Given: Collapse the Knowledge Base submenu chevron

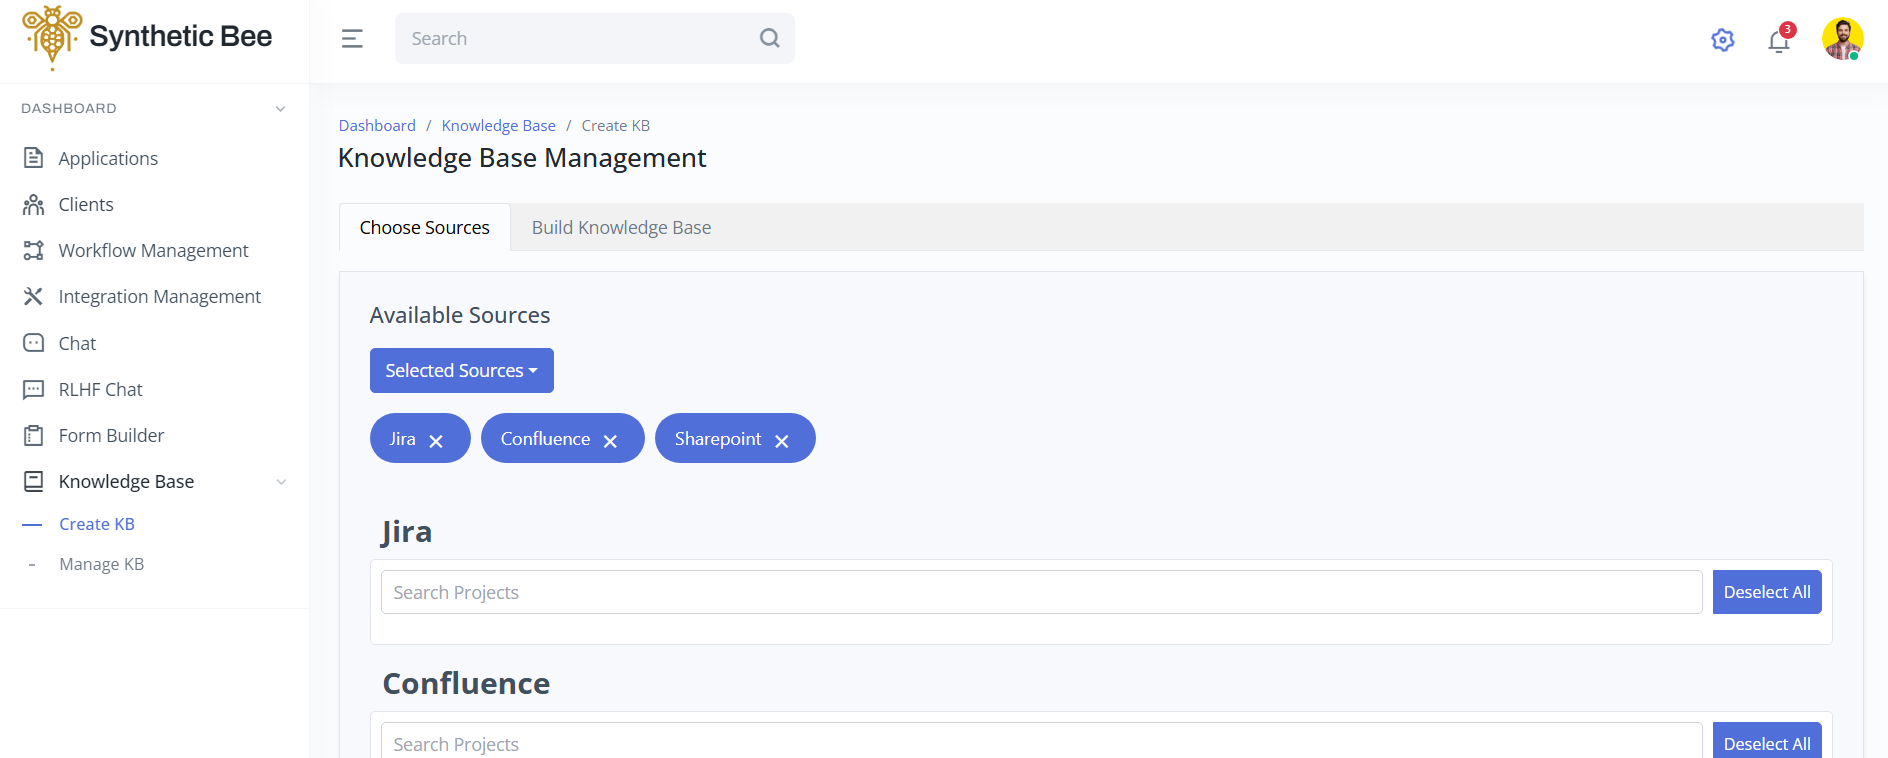Looking at the screenshot, I should click(x=281, y=482).
